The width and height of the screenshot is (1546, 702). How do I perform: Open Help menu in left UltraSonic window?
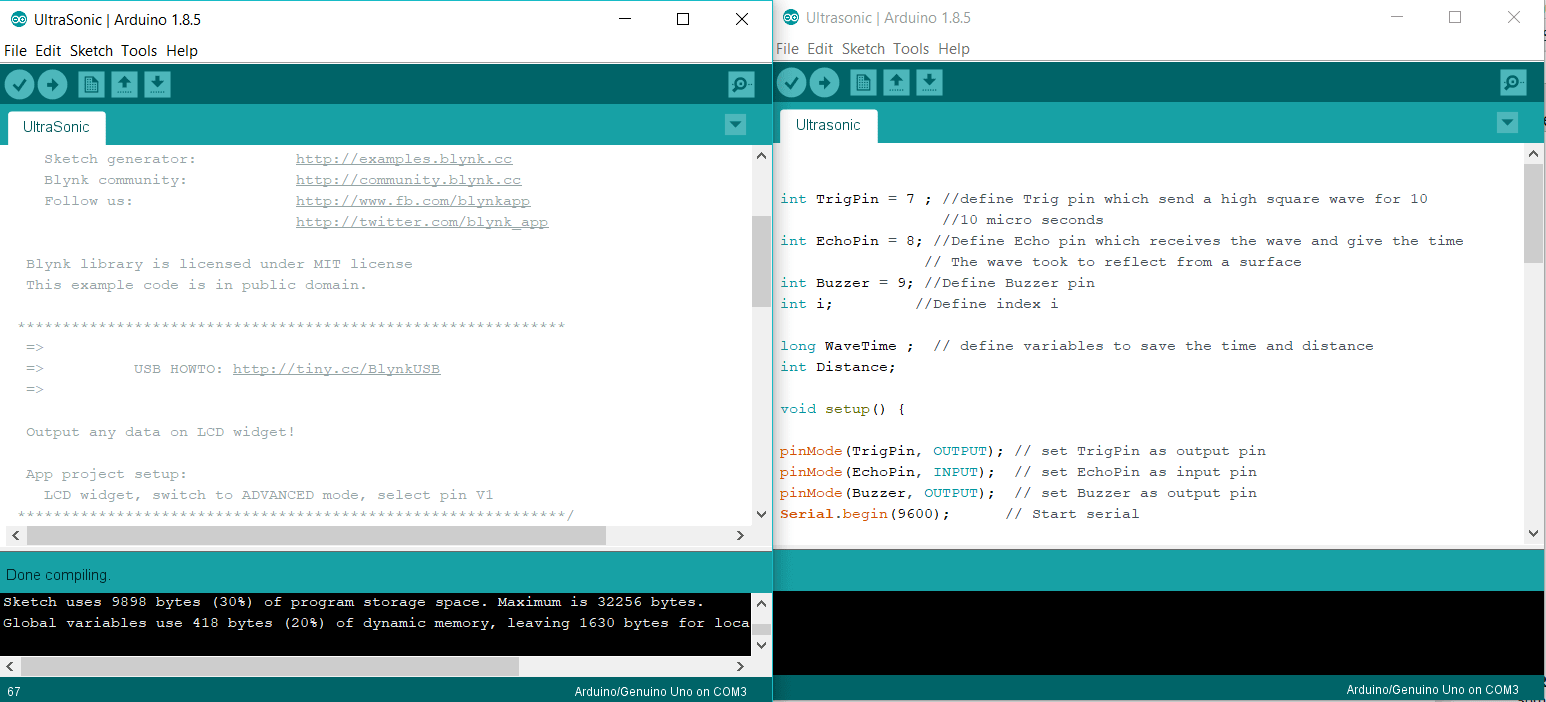tap(182, 51)
